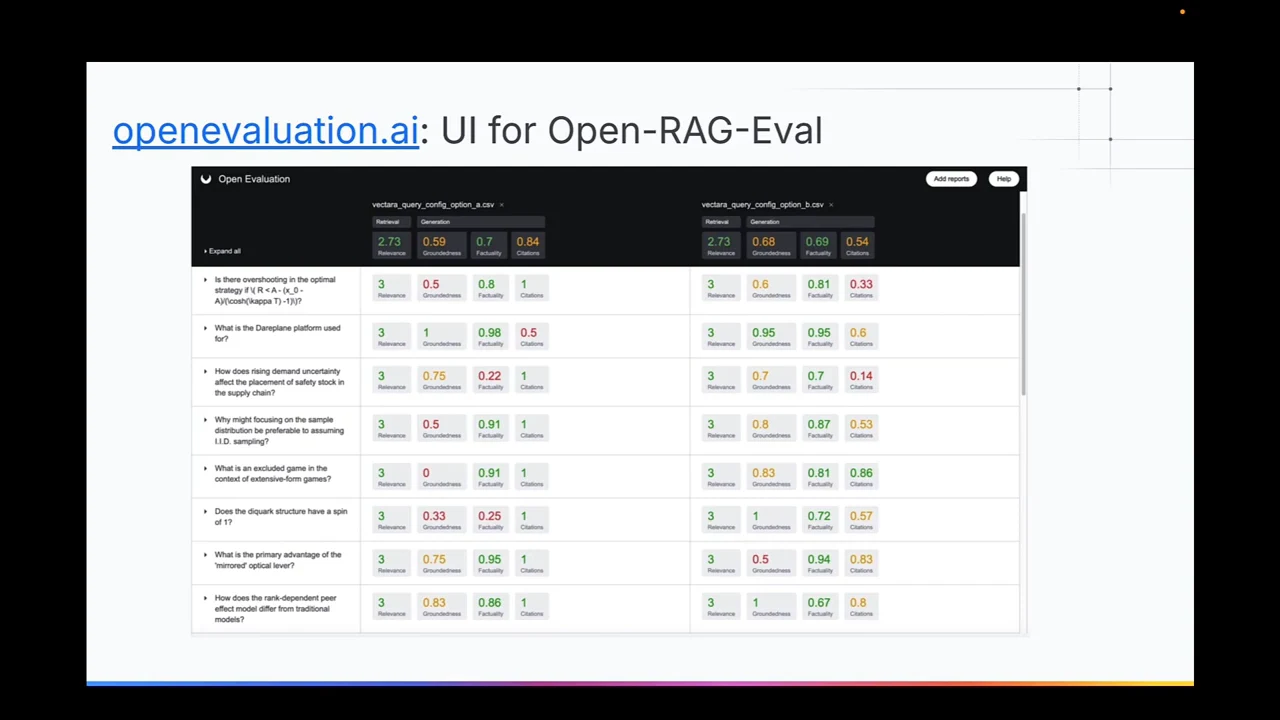Viewport: 1280px width, 720px height.
Task: Expand the 'mirrored' optical lever question row
Action: pyautogui.click(x=205, y=554)
